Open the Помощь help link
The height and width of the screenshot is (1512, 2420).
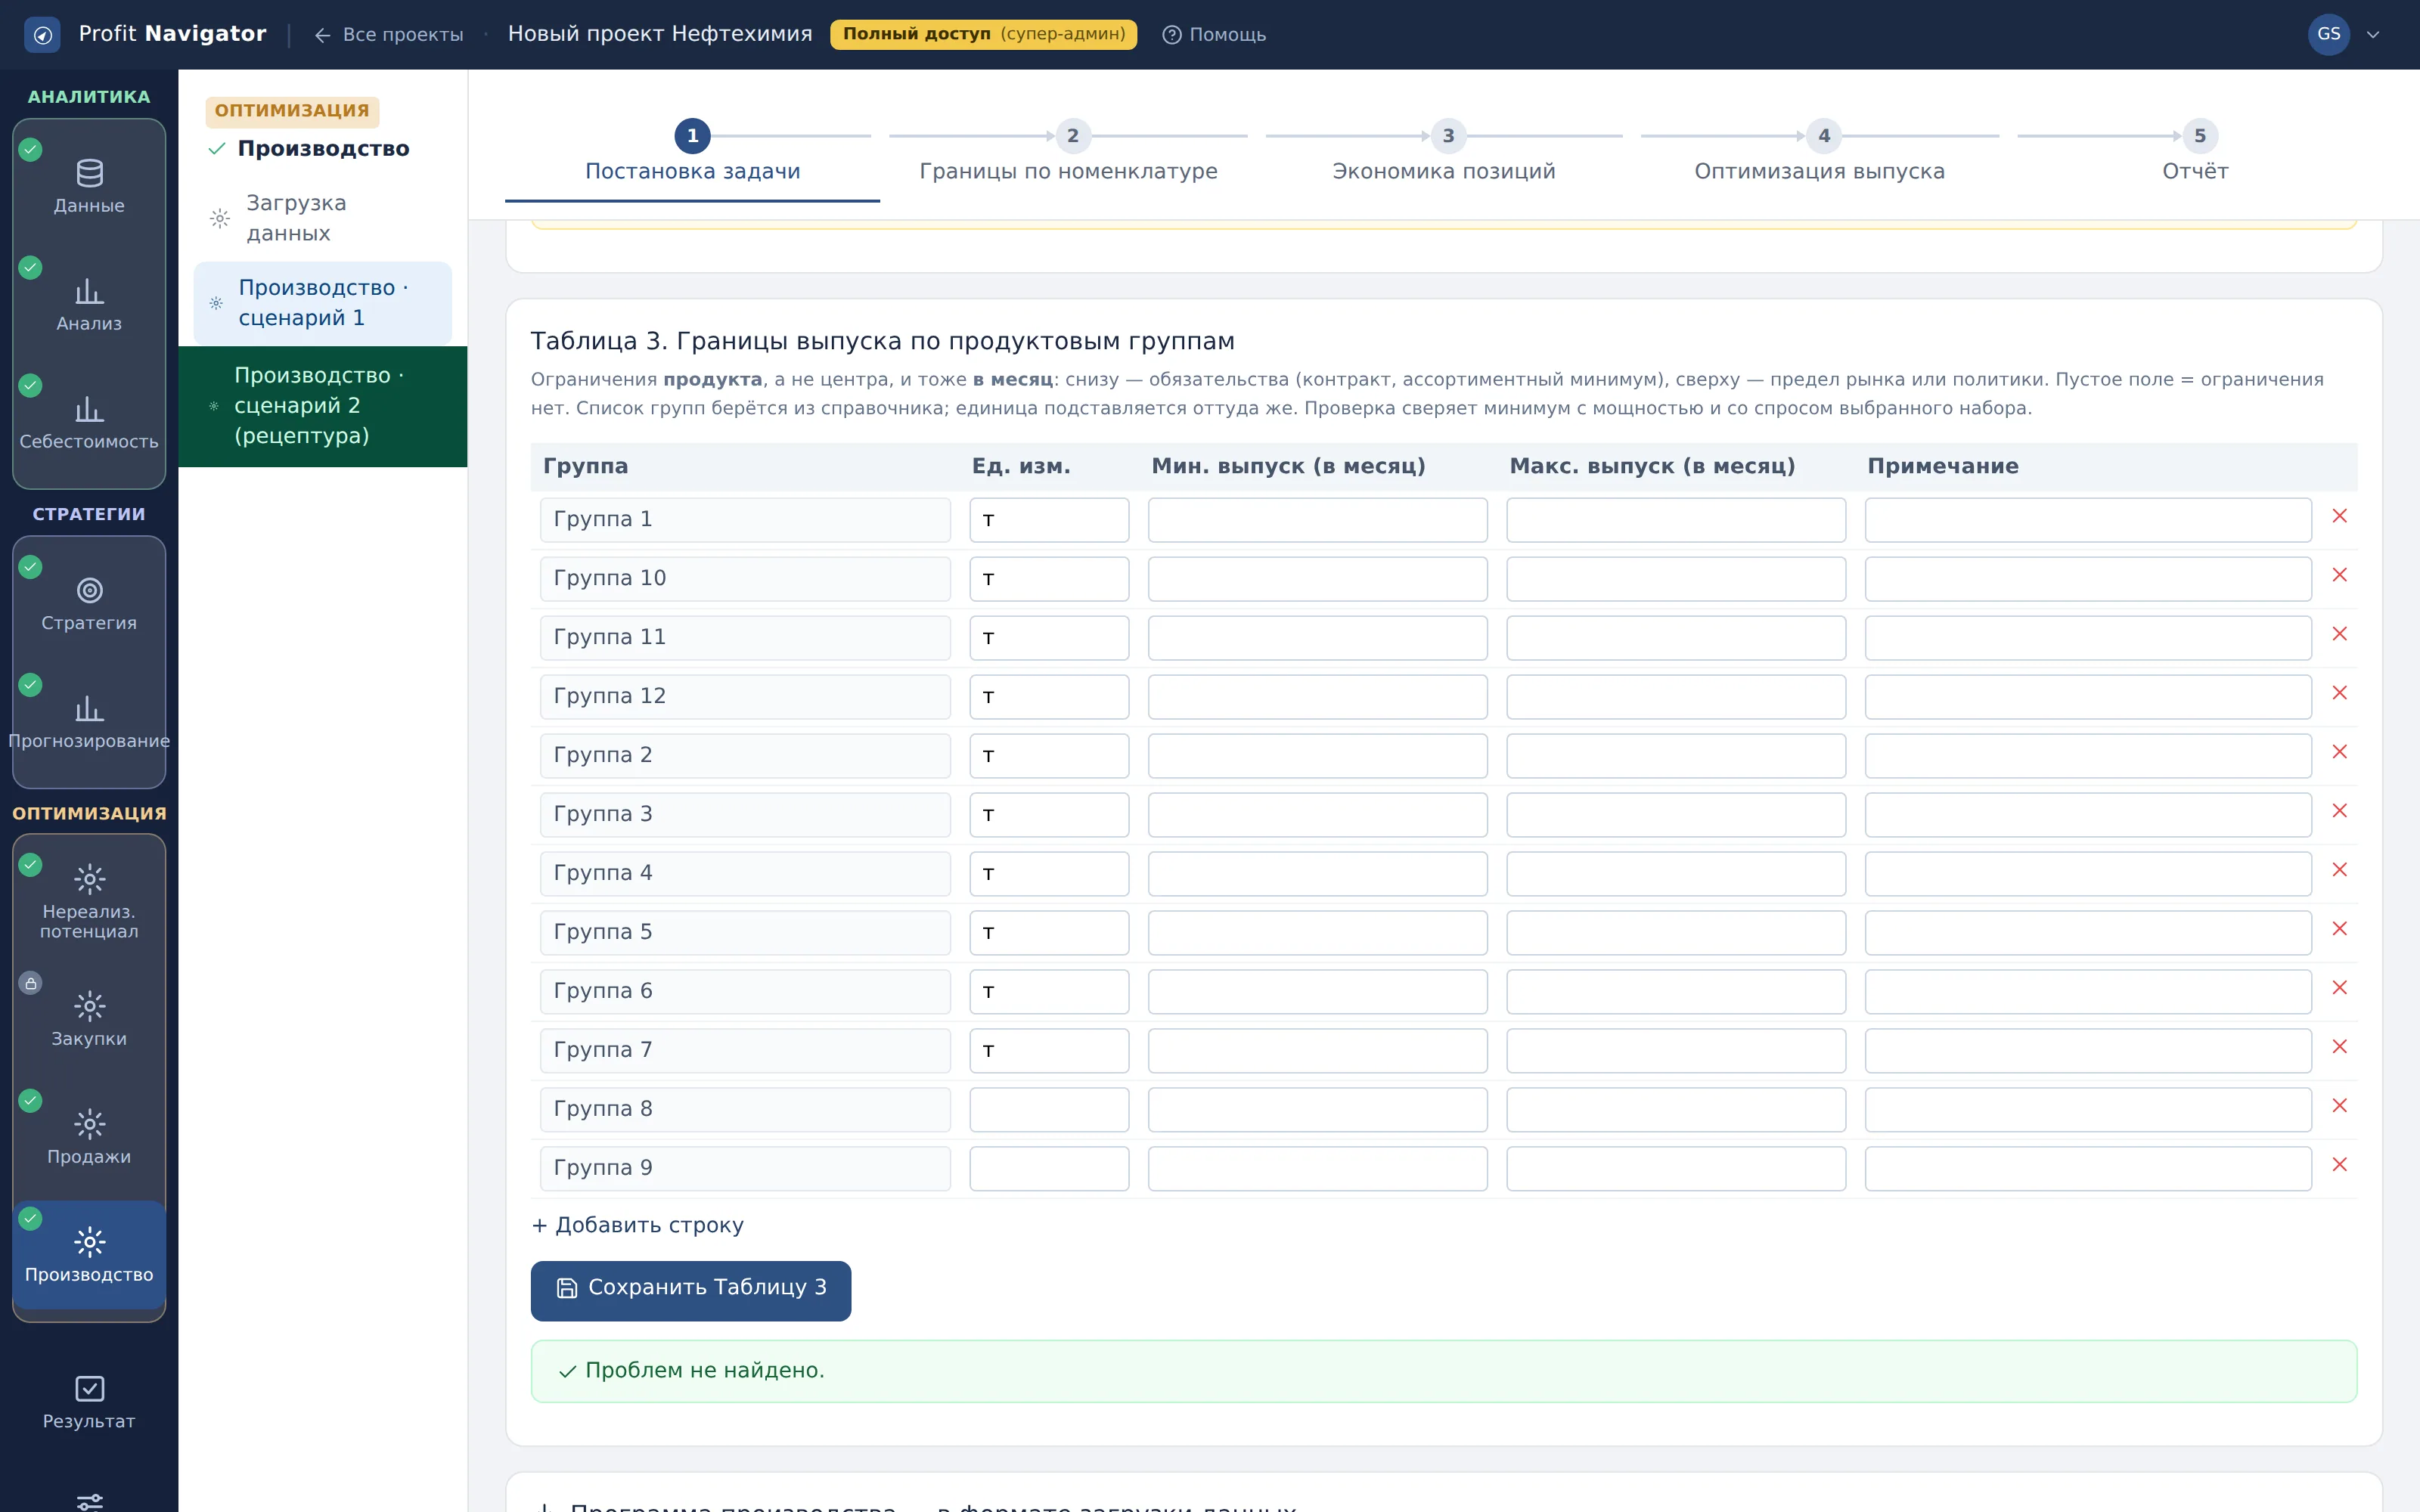[1214, 34]
